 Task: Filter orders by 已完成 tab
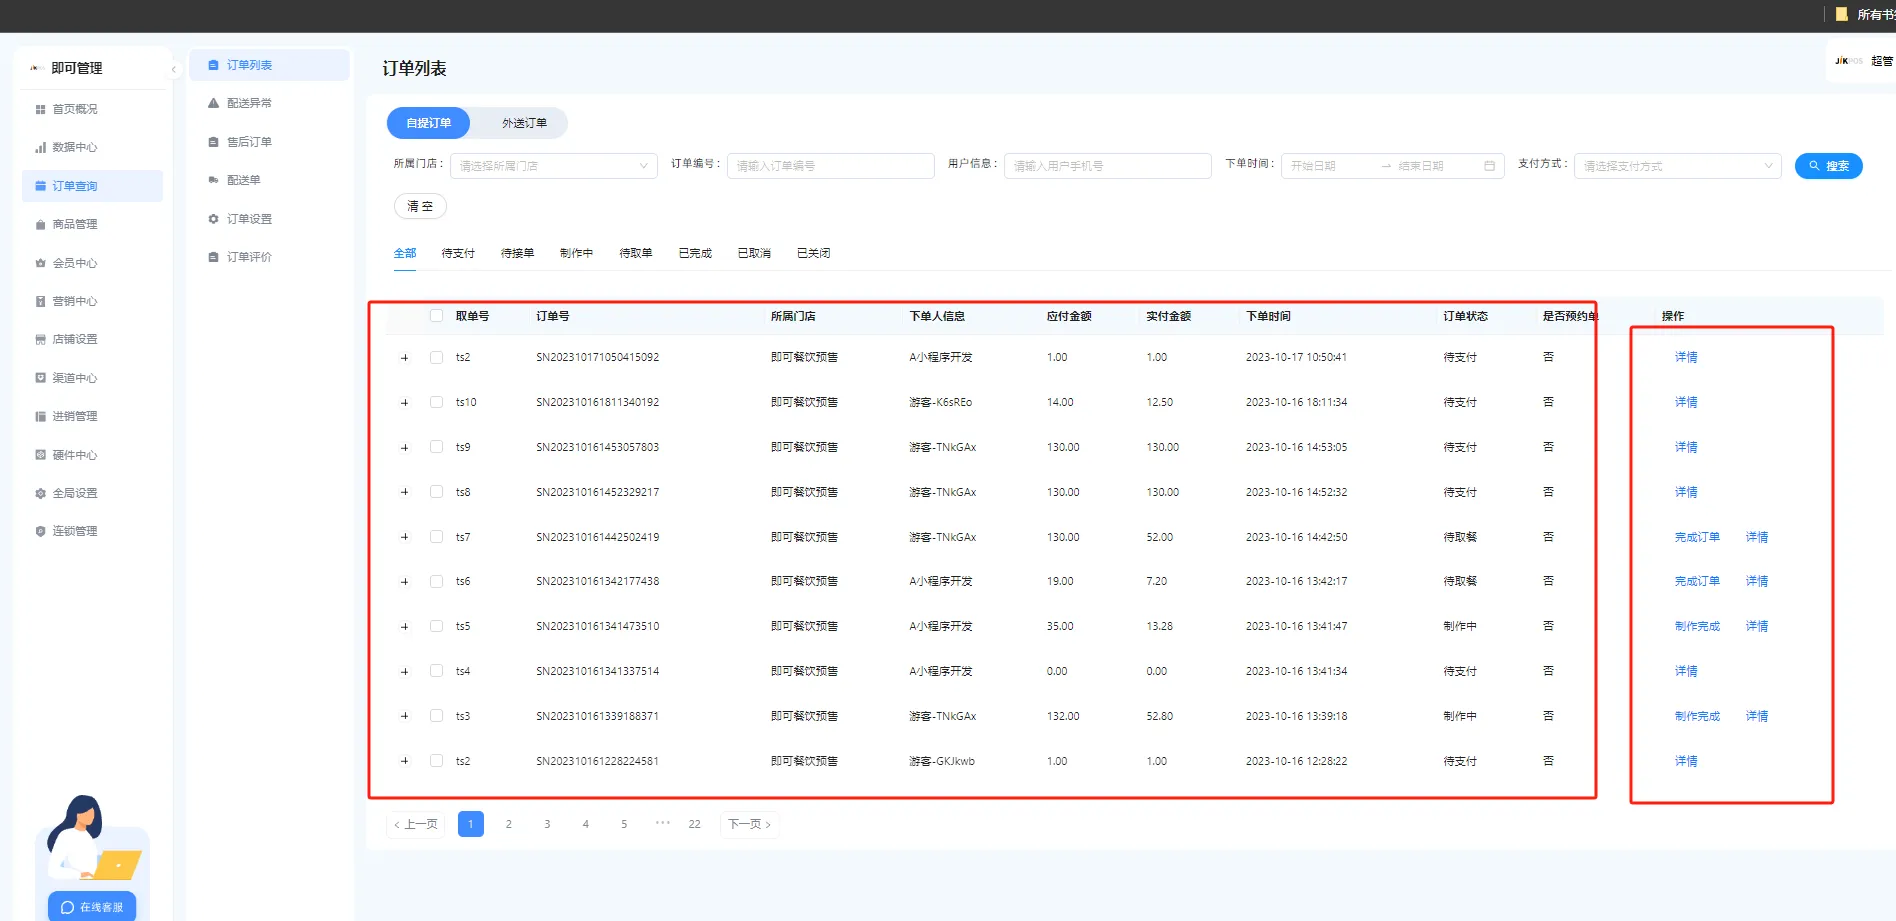[x=695, y=253]
